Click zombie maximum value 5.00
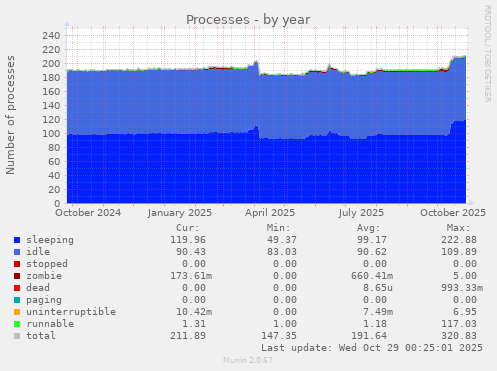 coord(465,276)
